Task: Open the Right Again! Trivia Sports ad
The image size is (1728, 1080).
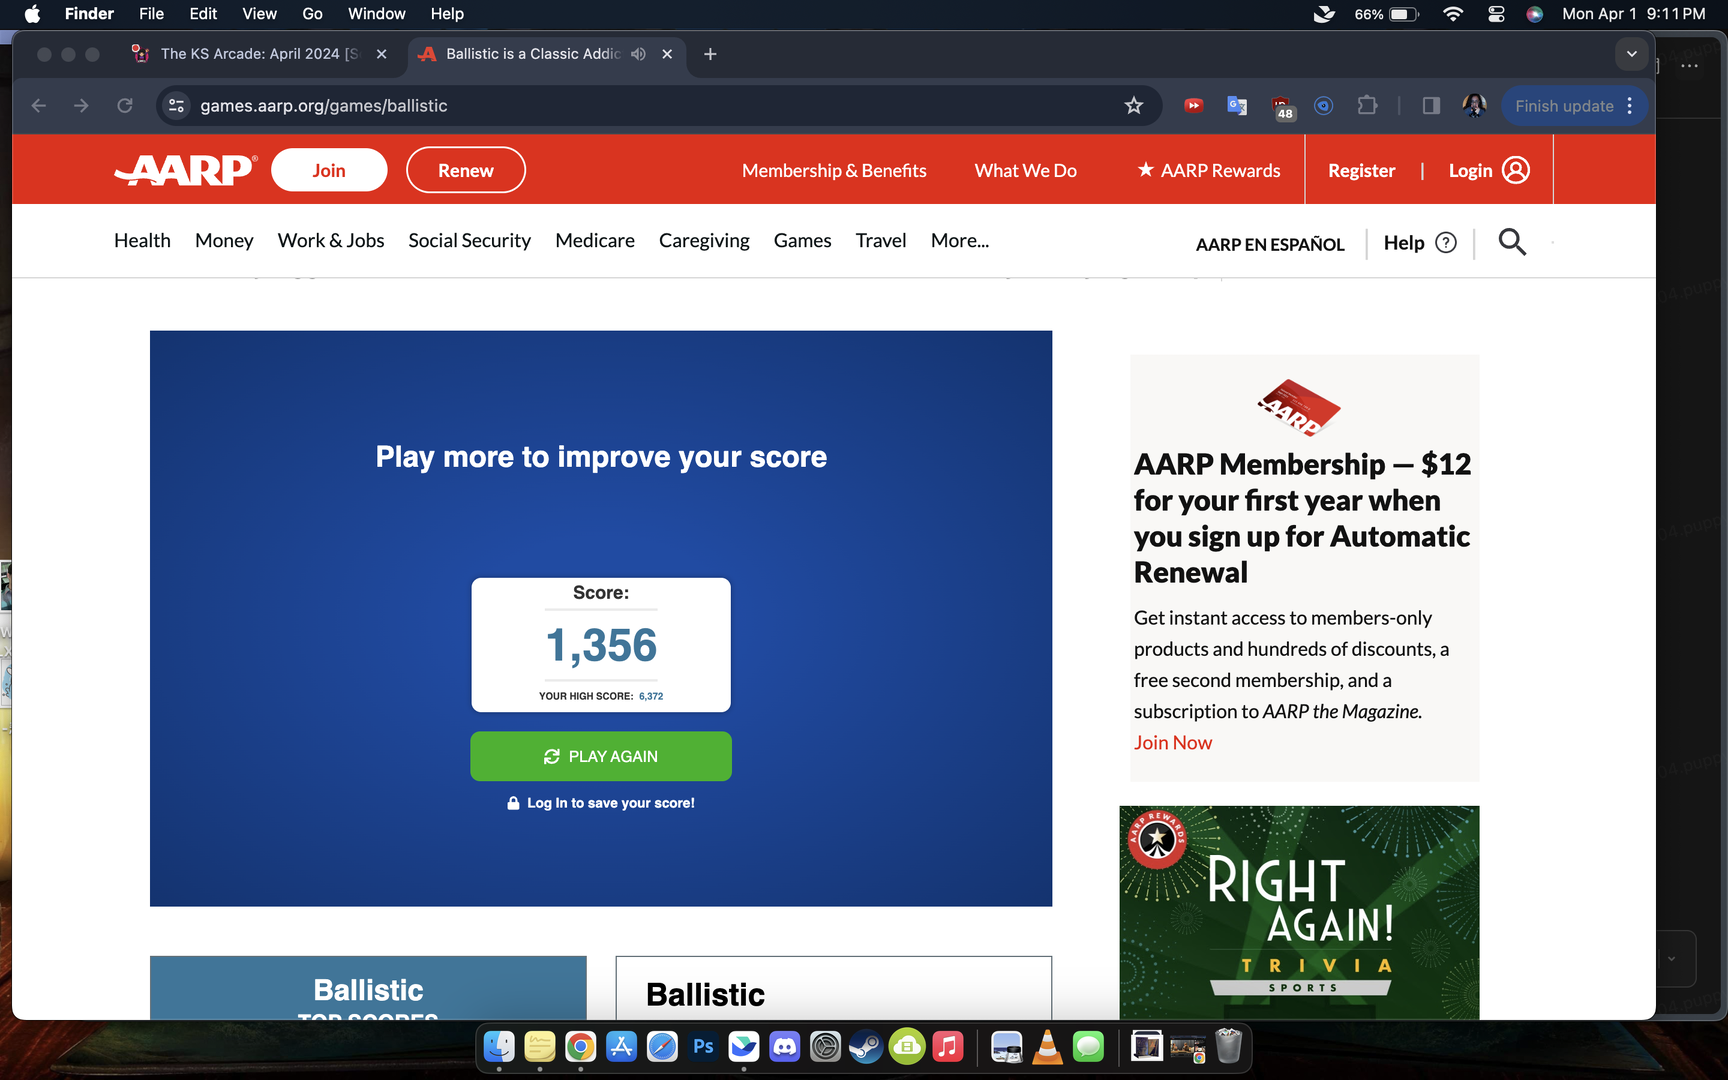Action: (x=1299, y=913)
